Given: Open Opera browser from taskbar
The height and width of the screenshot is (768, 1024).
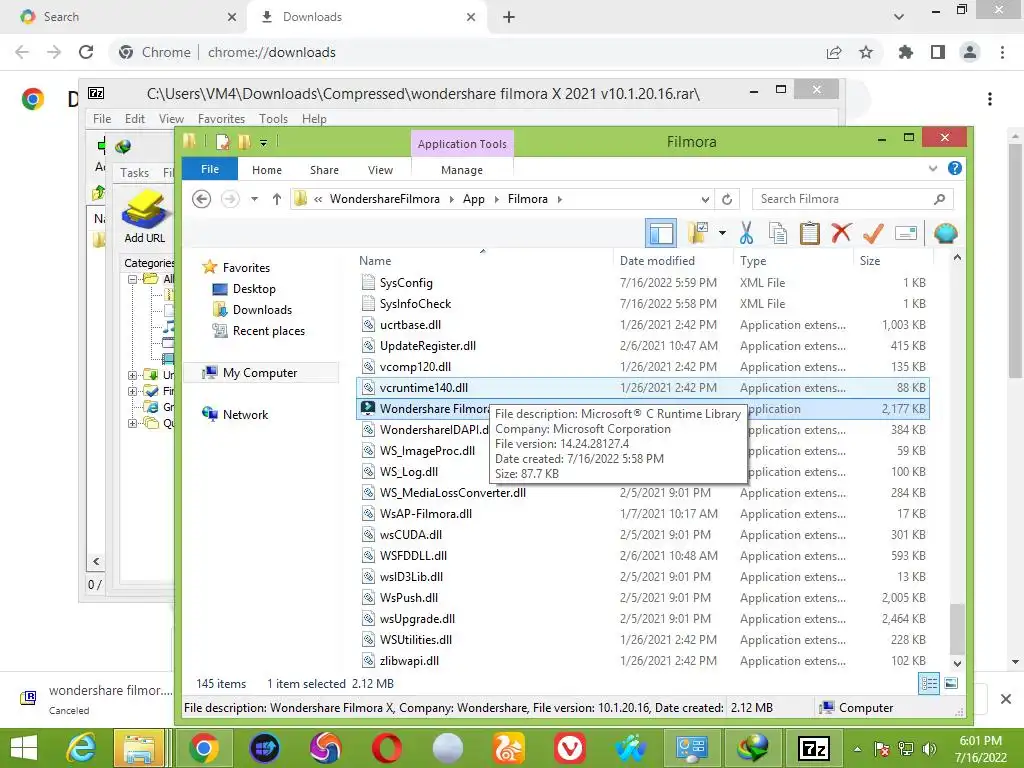Looking at the screenshot, I should (387, 748).
